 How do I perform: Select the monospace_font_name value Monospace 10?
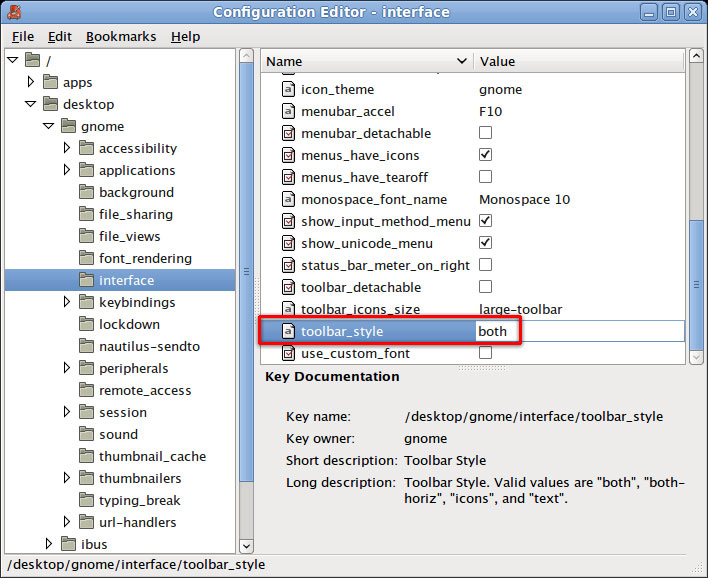524,199
